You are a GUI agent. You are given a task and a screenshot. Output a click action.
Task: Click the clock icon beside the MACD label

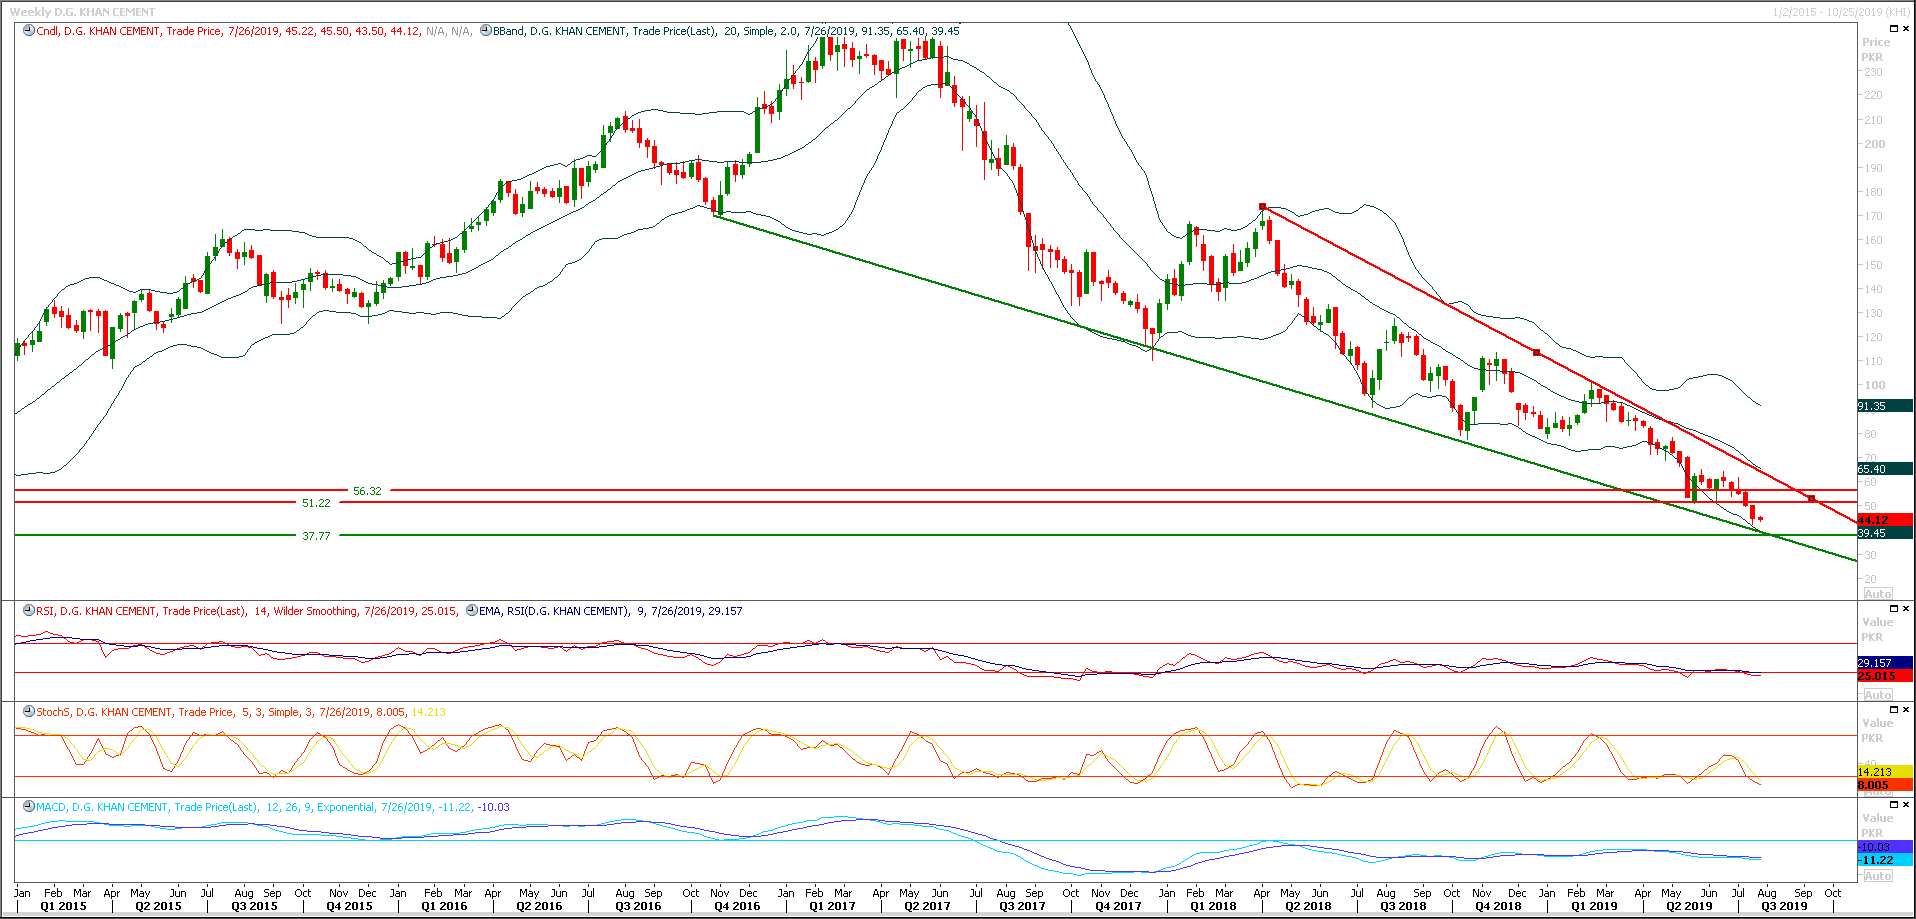click(x=29, y=807)
